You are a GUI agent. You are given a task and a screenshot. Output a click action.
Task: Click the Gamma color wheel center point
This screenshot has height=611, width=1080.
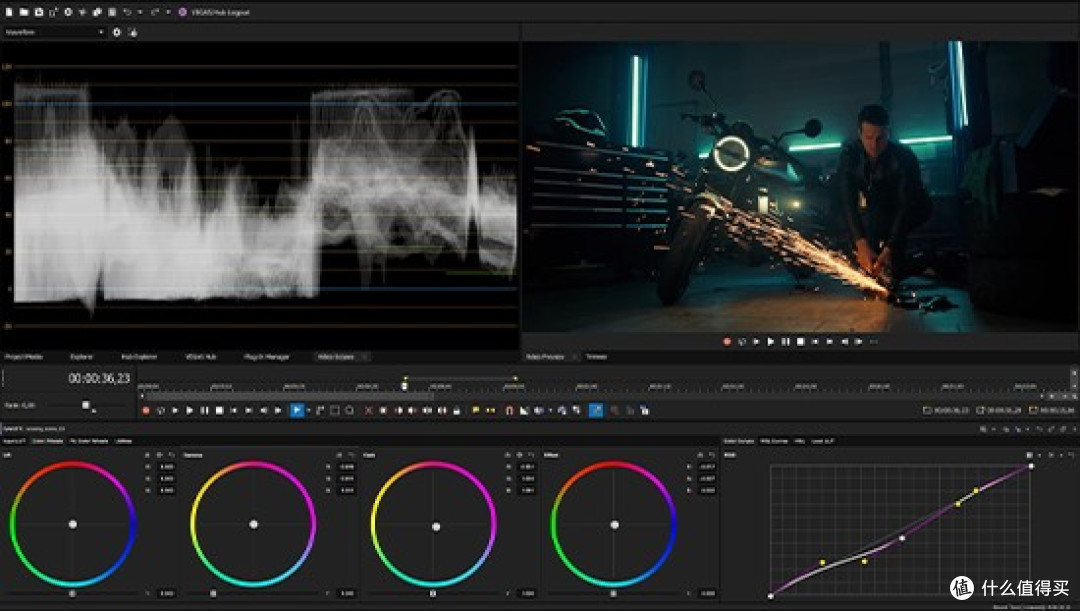coord(253,524)
